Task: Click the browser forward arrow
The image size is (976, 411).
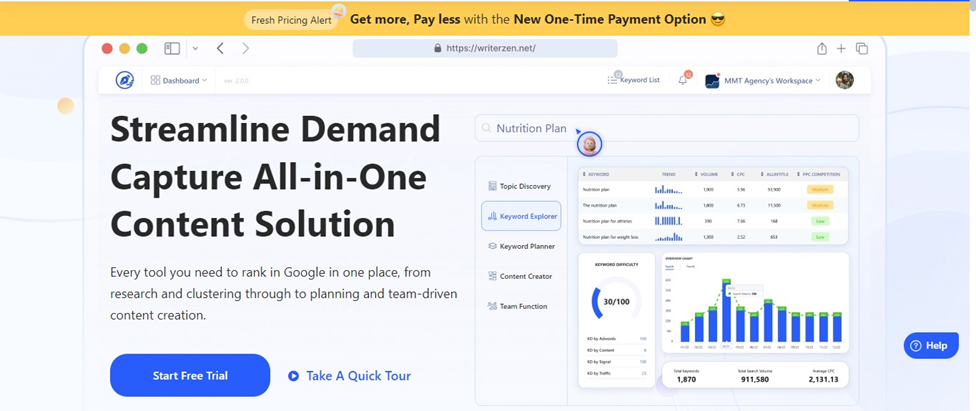Action: (246, 48)
